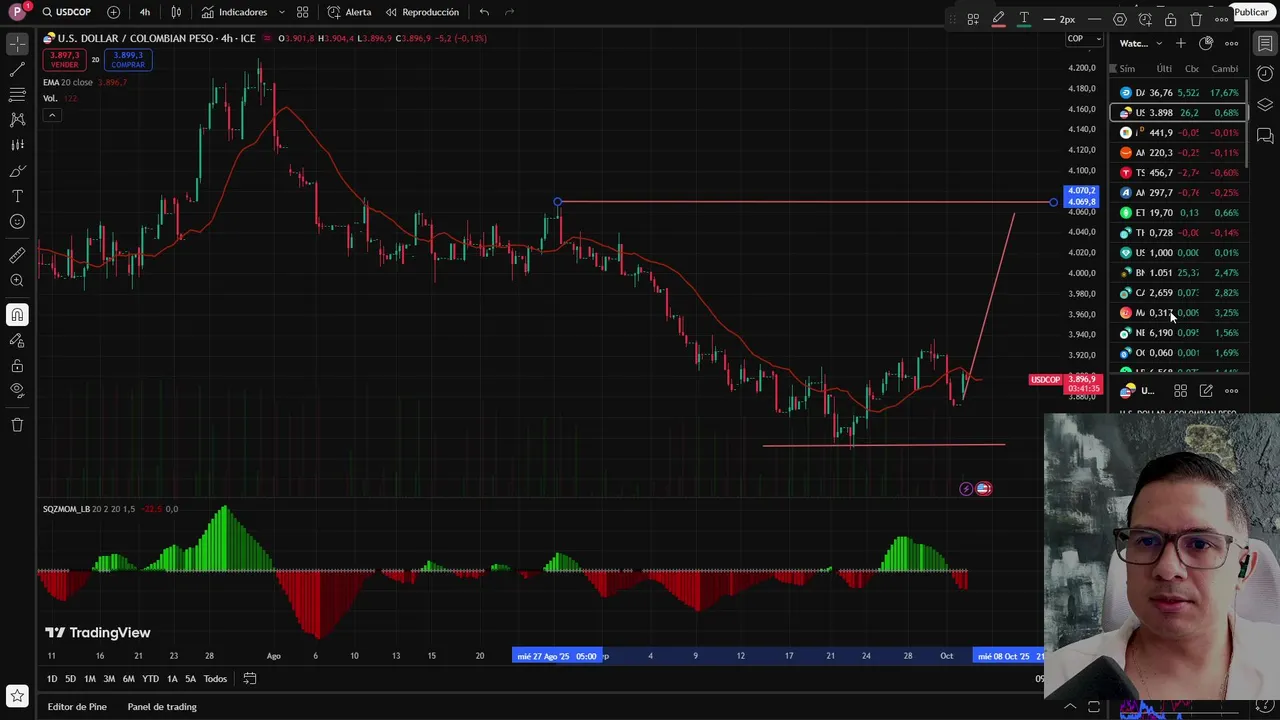
Task: Open drawing settings hexagon icon
Action: tap(1120, 19)
